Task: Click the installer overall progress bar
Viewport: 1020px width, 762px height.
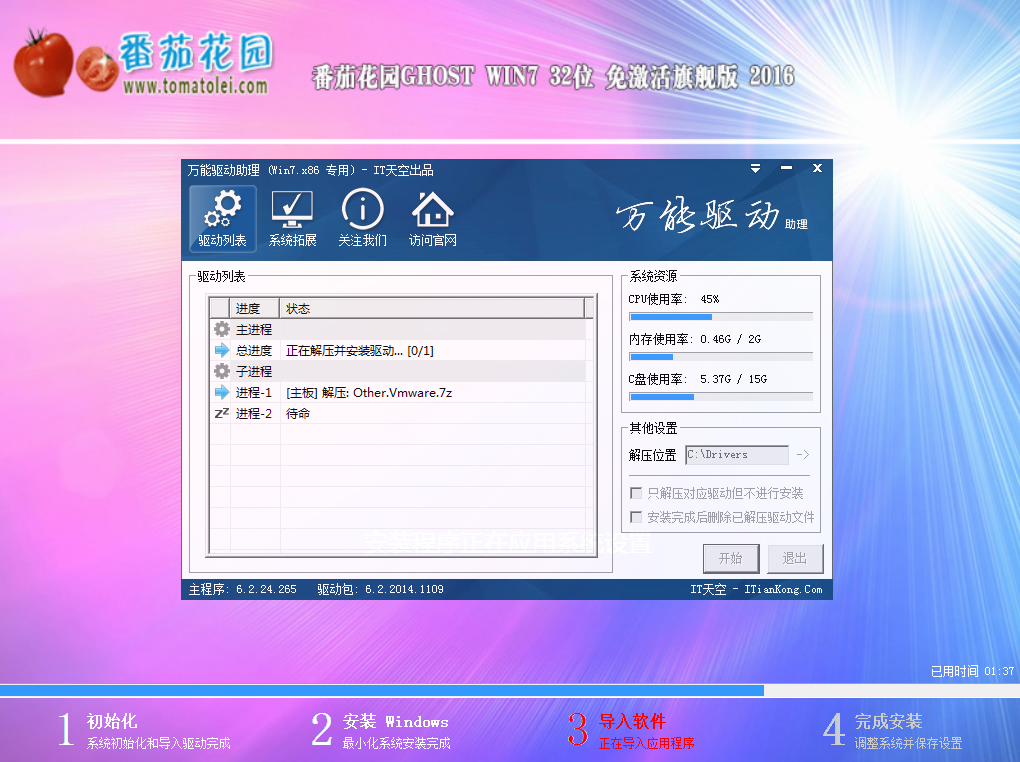Action: pos(510,690)
